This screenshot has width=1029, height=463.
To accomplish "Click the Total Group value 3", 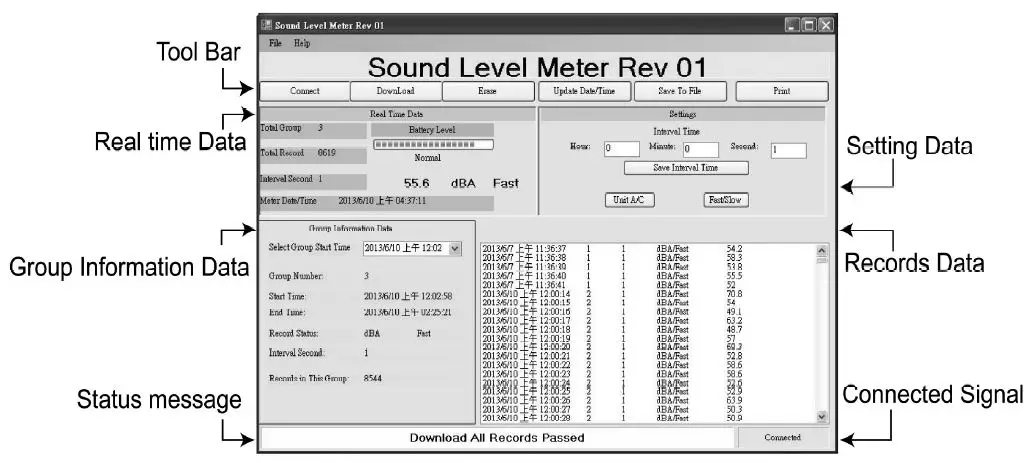I will tap(320, 128).
